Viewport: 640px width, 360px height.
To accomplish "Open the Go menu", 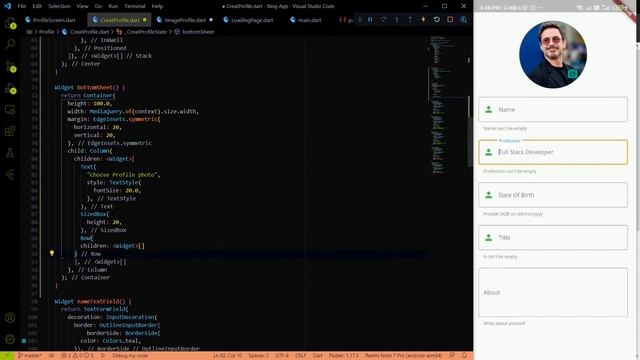I will point(98,6).
